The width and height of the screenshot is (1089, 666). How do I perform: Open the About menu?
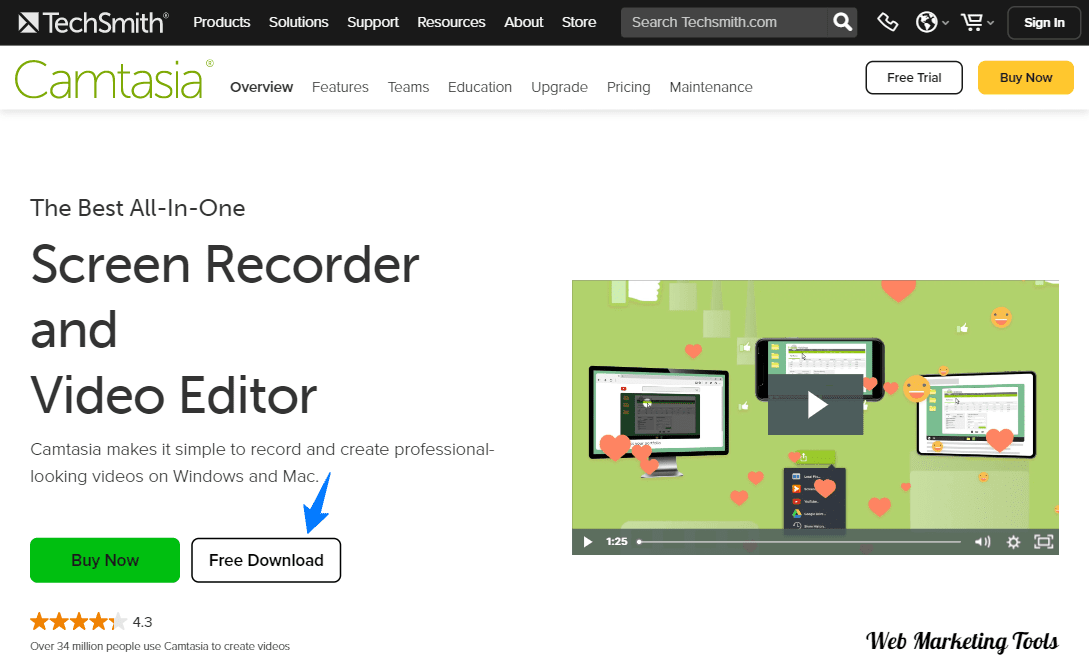tap(524, 22)
